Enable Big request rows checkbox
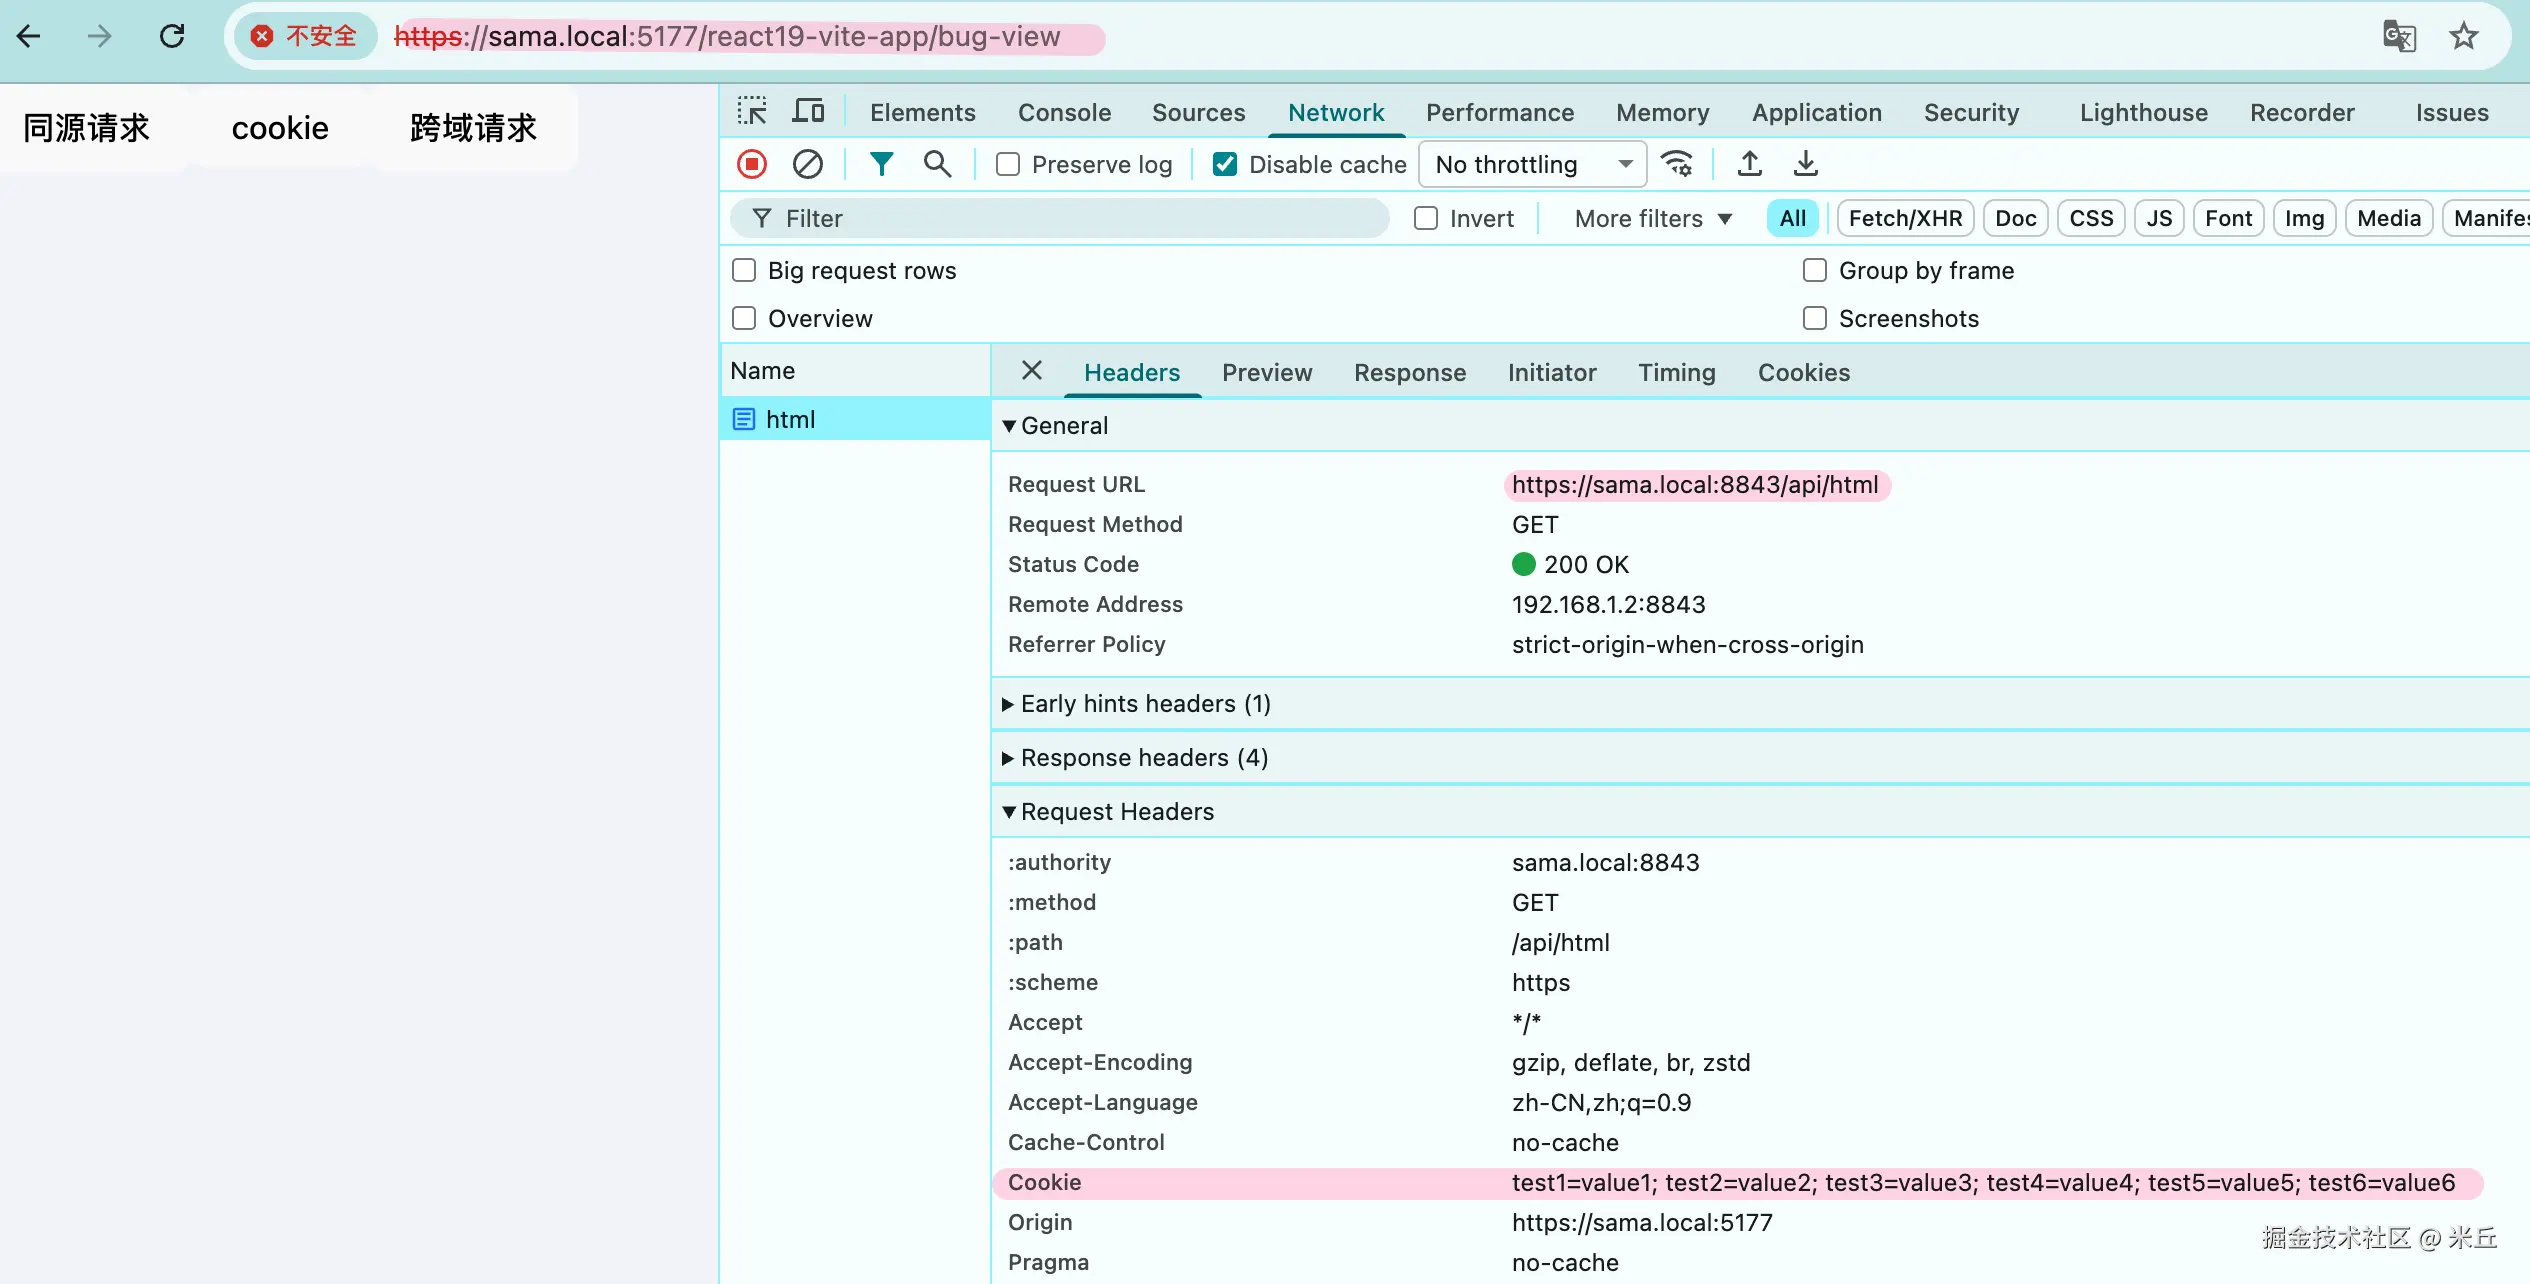This screenshot has width=2530, height=1284. [x=744, y=270]
